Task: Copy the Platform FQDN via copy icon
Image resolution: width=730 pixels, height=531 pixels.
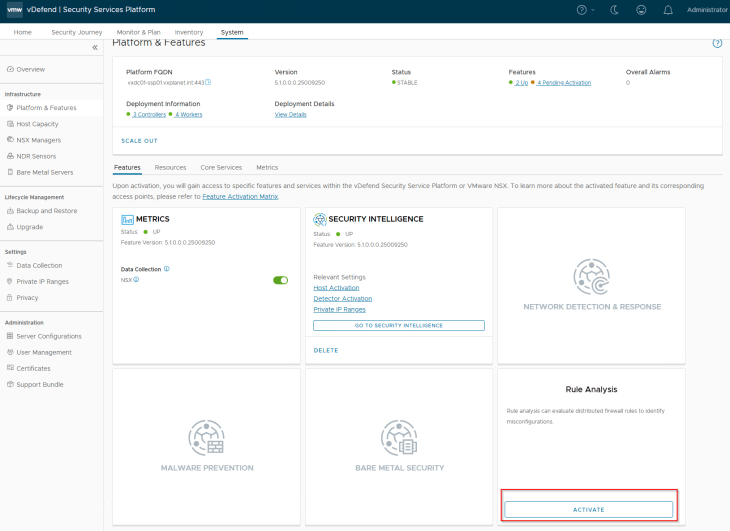Action: click(x=208, y=82)
